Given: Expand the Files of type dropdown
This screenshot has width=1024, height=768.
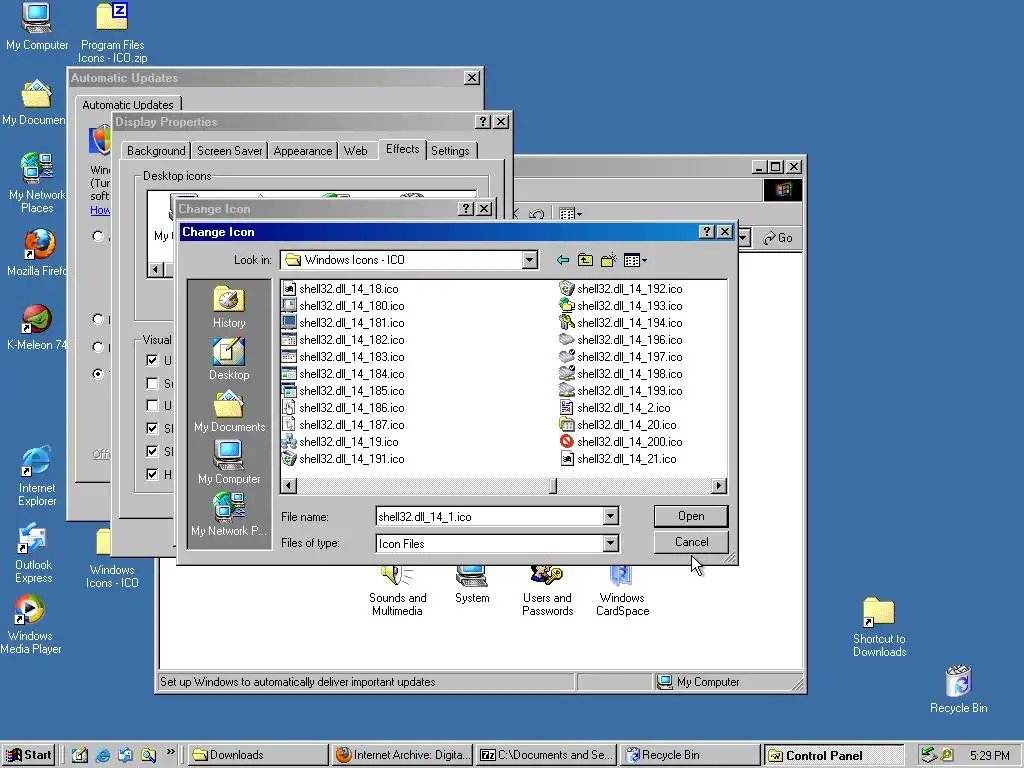Looking at the screenshot, I should (x=610, y=543).
